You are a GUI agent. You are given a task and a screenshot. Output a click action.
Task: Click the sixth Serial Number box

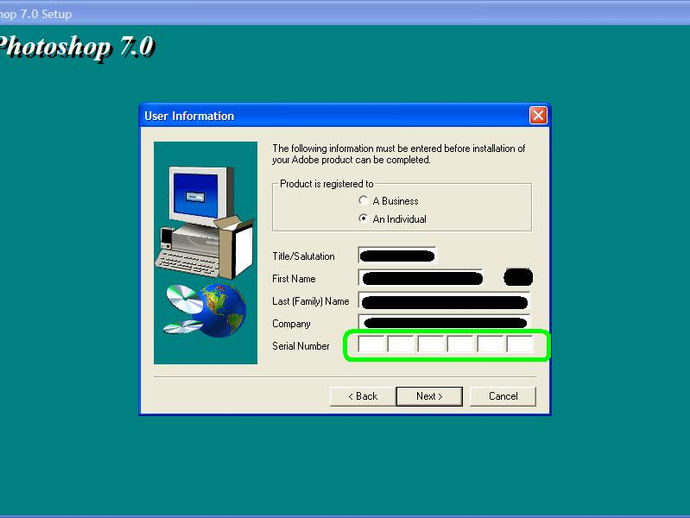click(x=520, y=344)
